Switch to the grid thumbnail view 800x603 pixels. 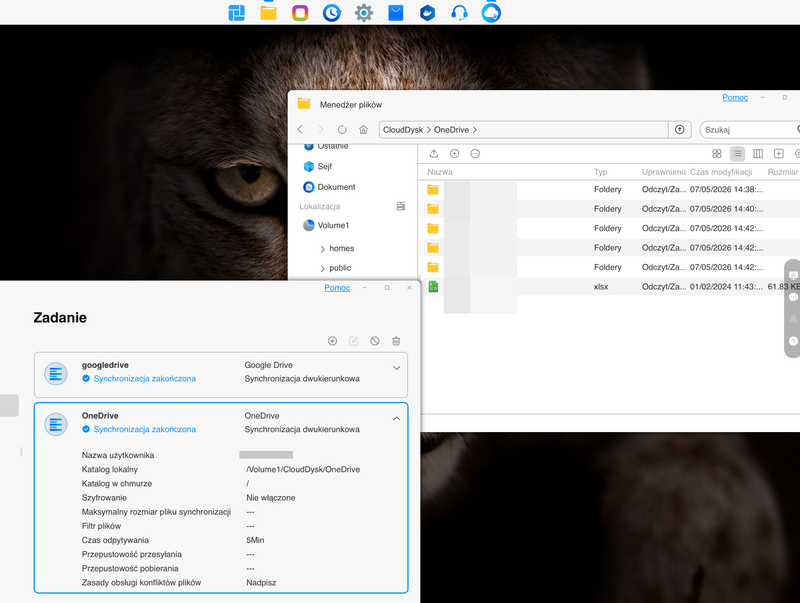point(716,154)
